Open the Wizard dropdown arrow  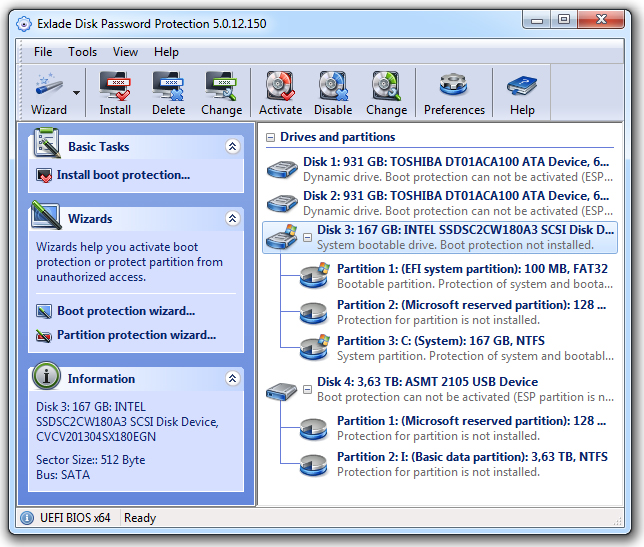pyautogui.click(x=77, y=93)
